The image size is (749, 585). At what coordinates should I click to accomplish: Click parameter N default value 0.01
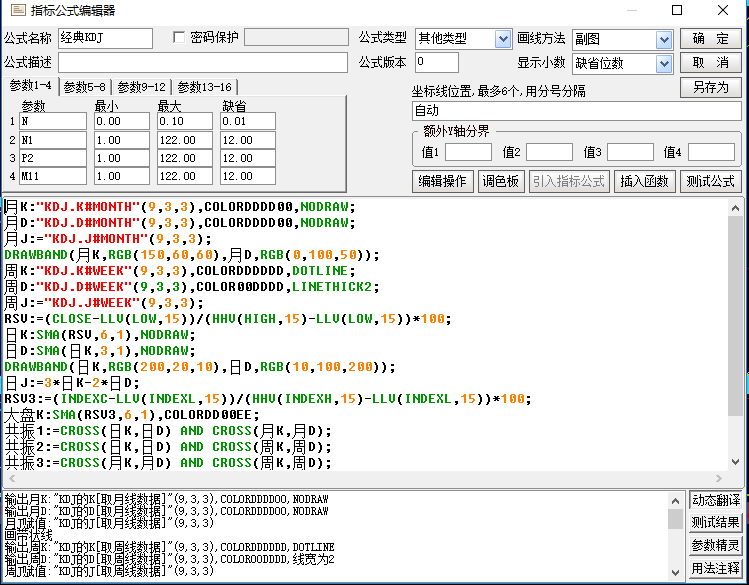248,121
